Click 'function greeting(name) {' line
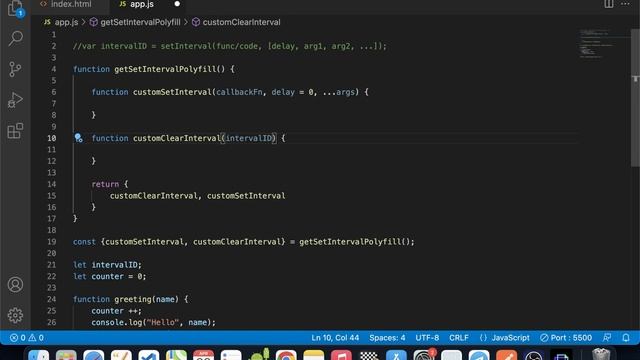Viewport: 640px width, 360px height. (x=131, y=299)
